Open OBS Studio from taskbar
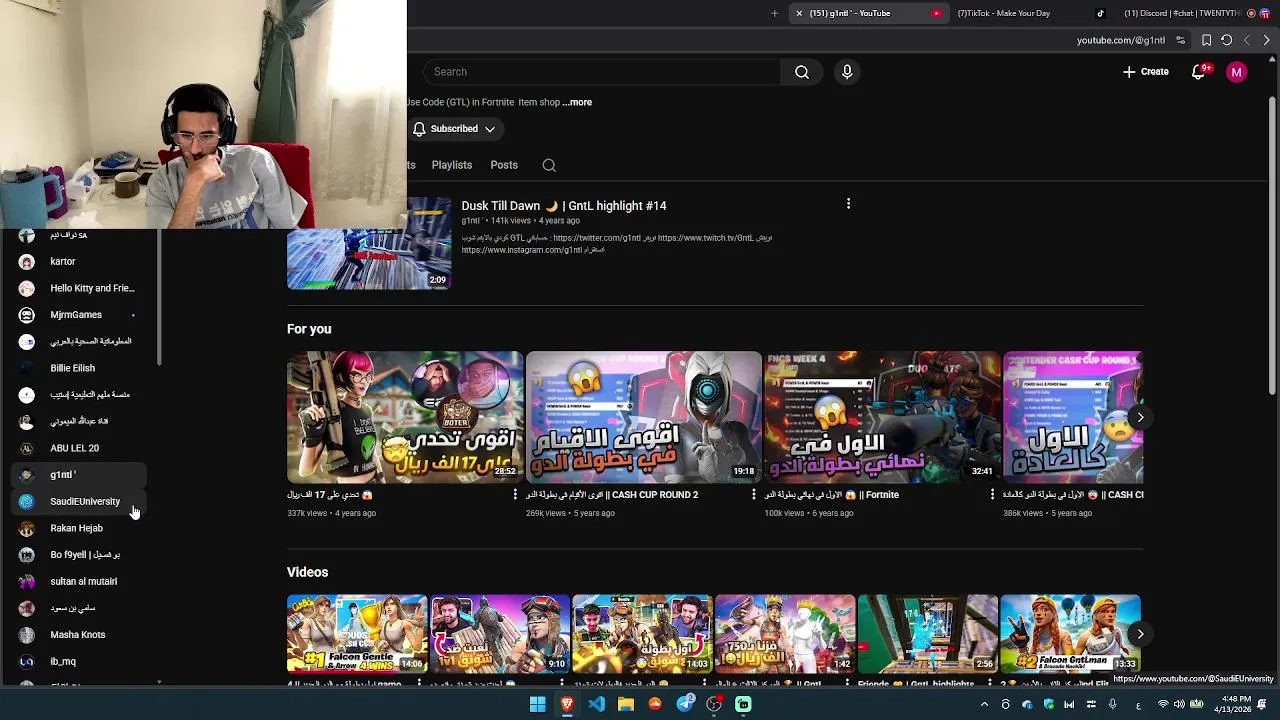 (714, 704)
